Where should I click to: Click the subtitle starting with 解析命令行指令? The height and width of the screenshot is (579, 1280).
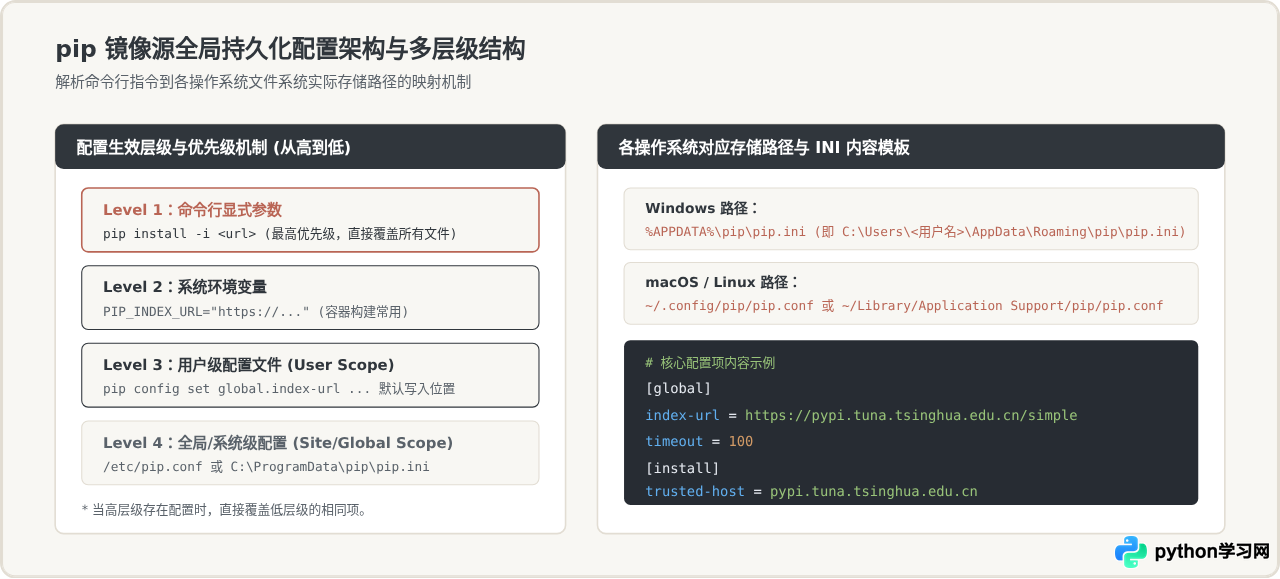coord(263,82)
